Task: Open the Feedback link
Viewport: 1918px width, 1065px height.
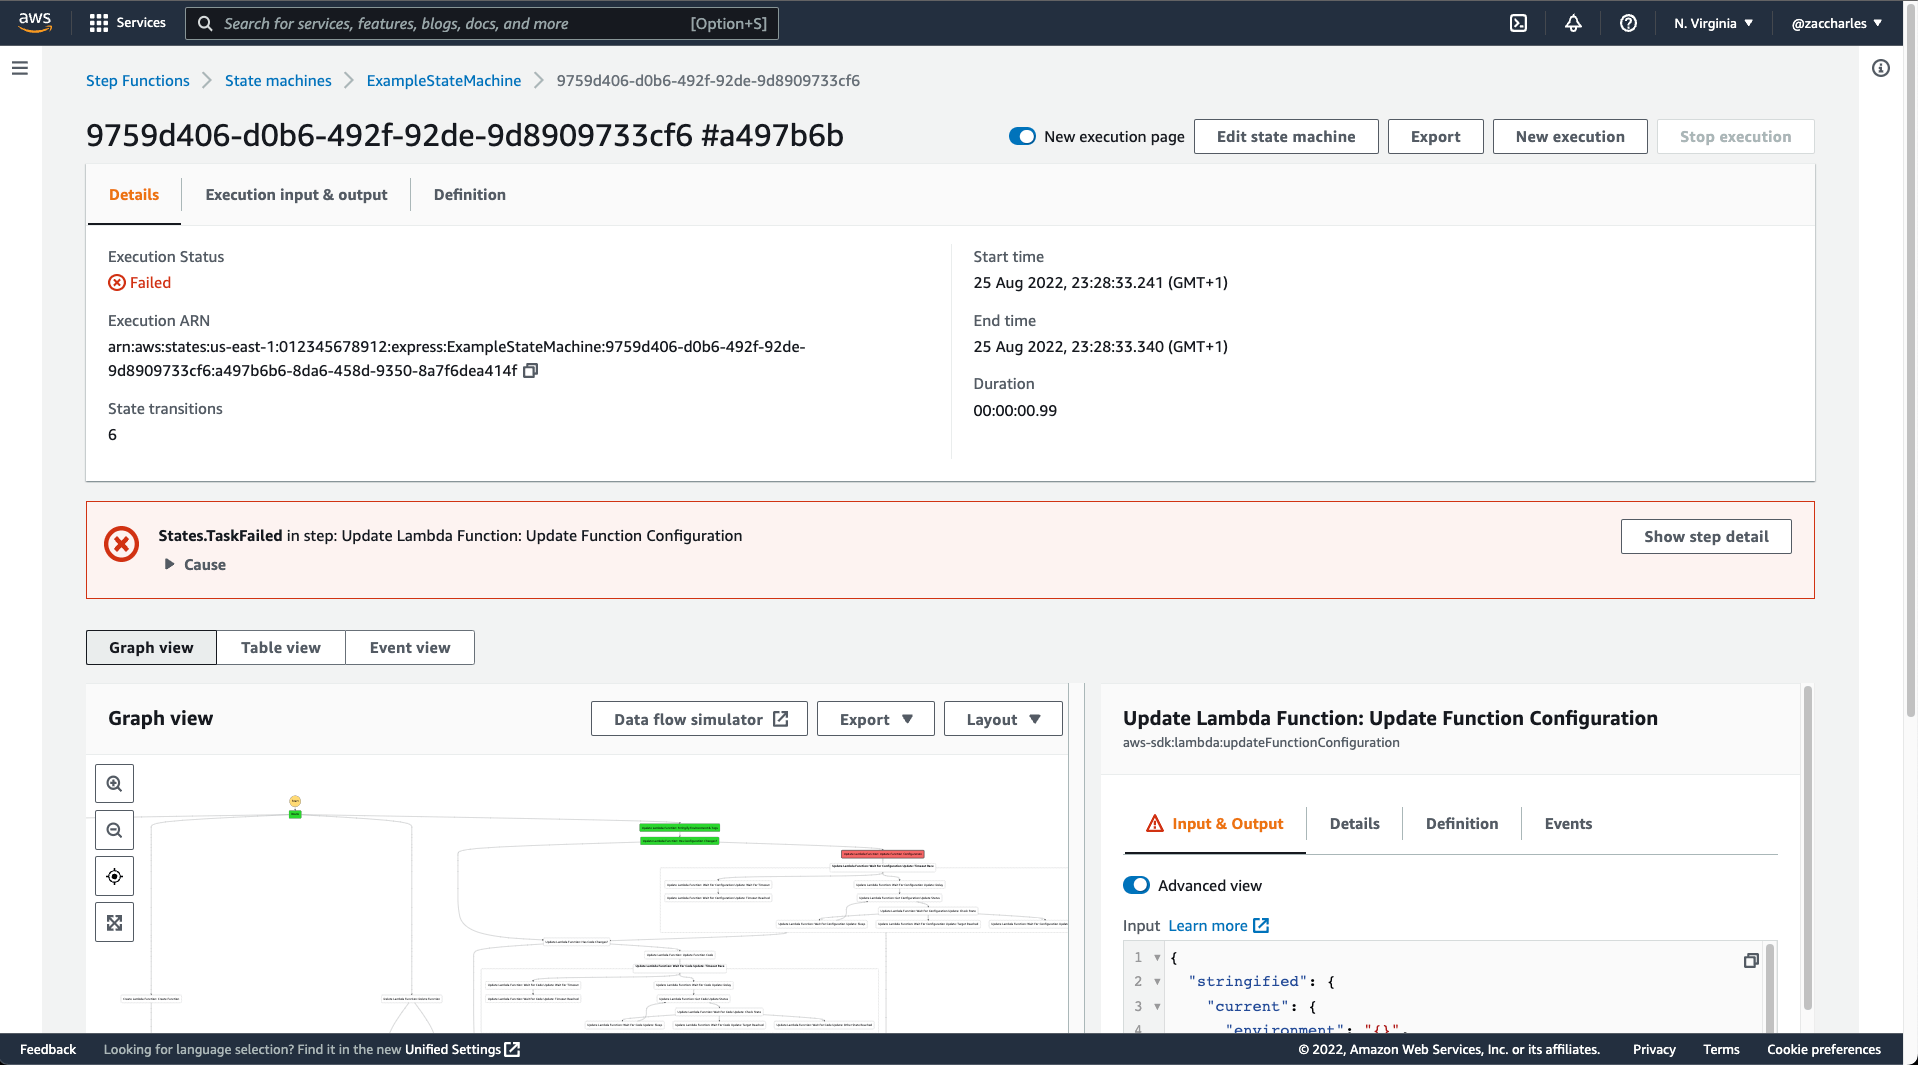Action: [48, 1049]
